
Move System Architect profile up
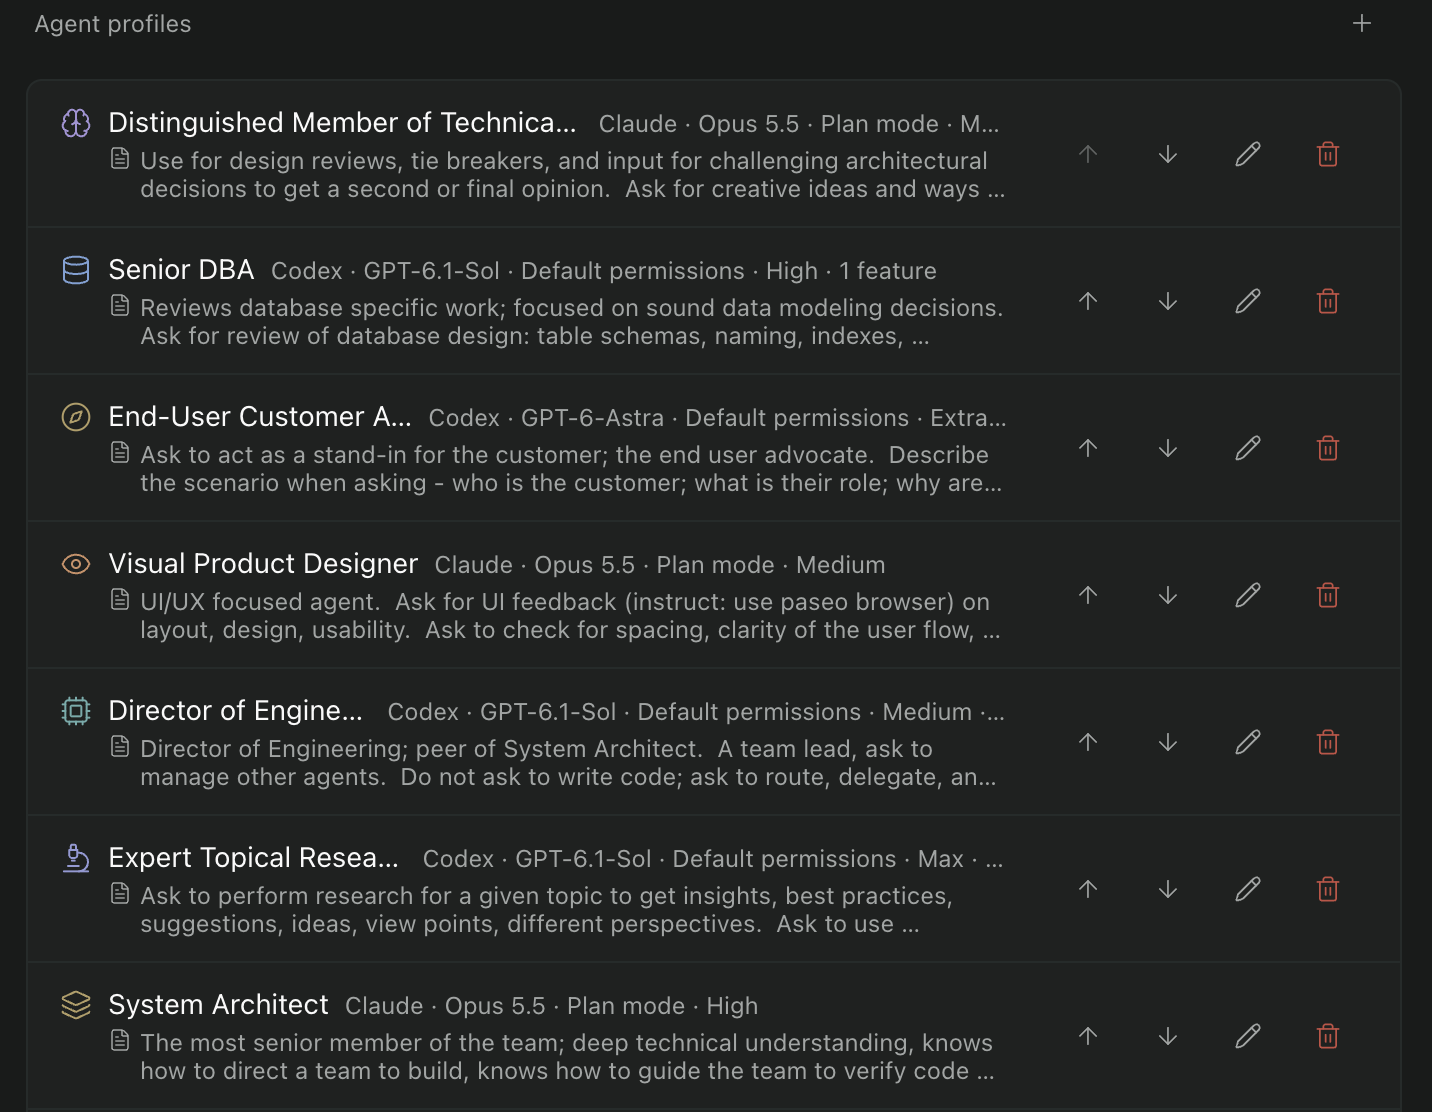[x=1089, y=1036]
